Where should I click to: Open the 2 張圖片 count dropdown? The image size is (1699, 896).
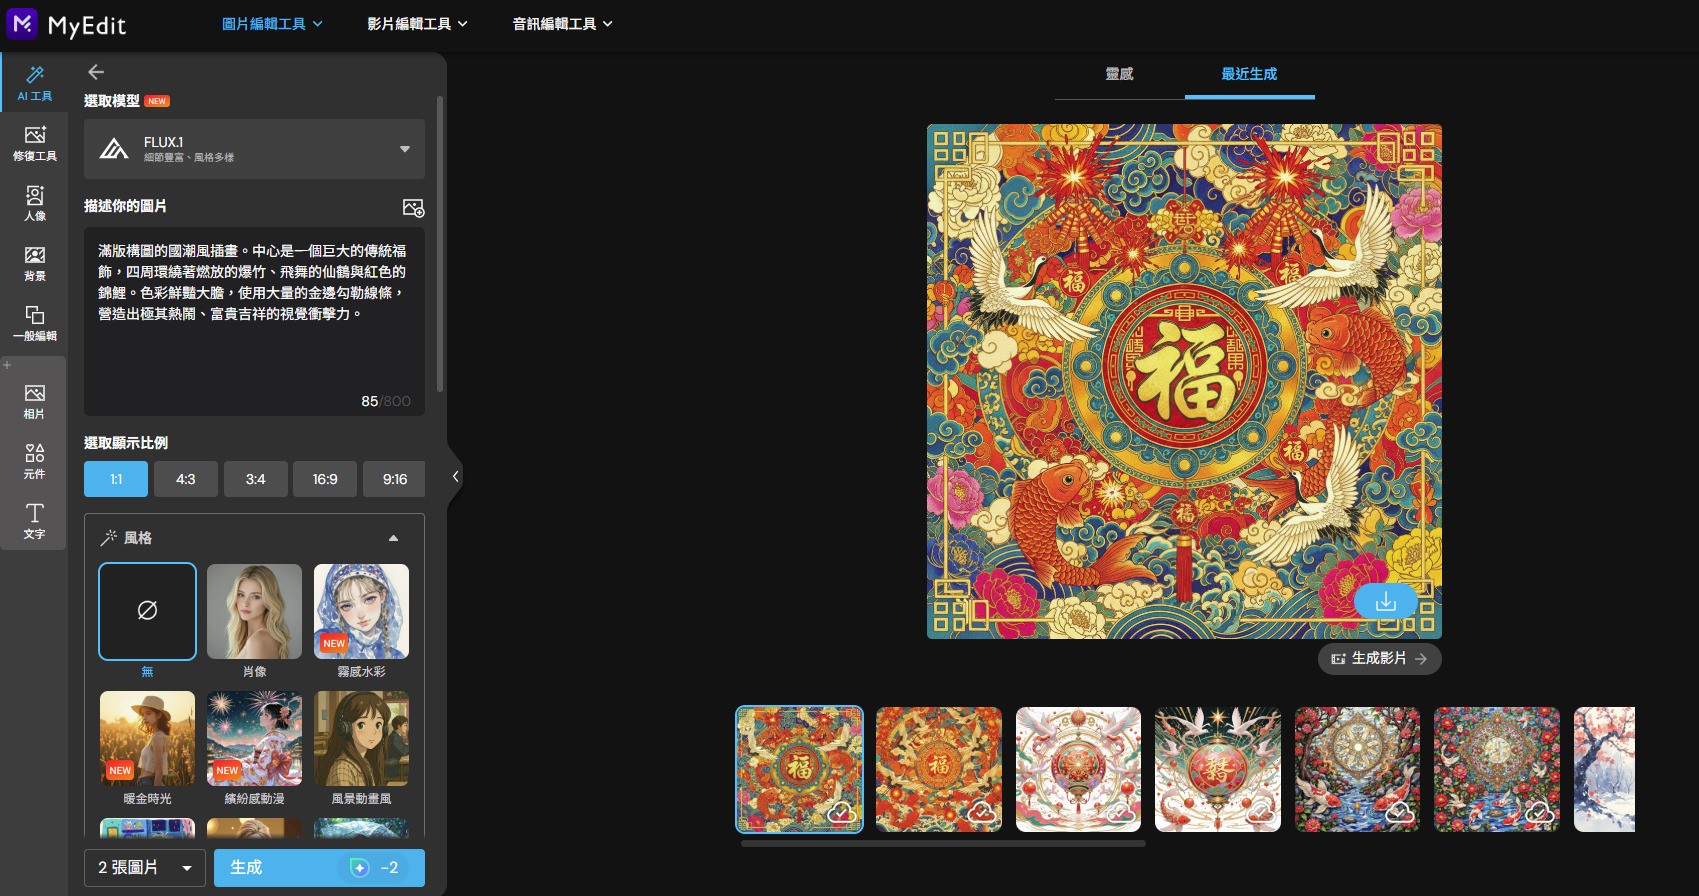145,868
